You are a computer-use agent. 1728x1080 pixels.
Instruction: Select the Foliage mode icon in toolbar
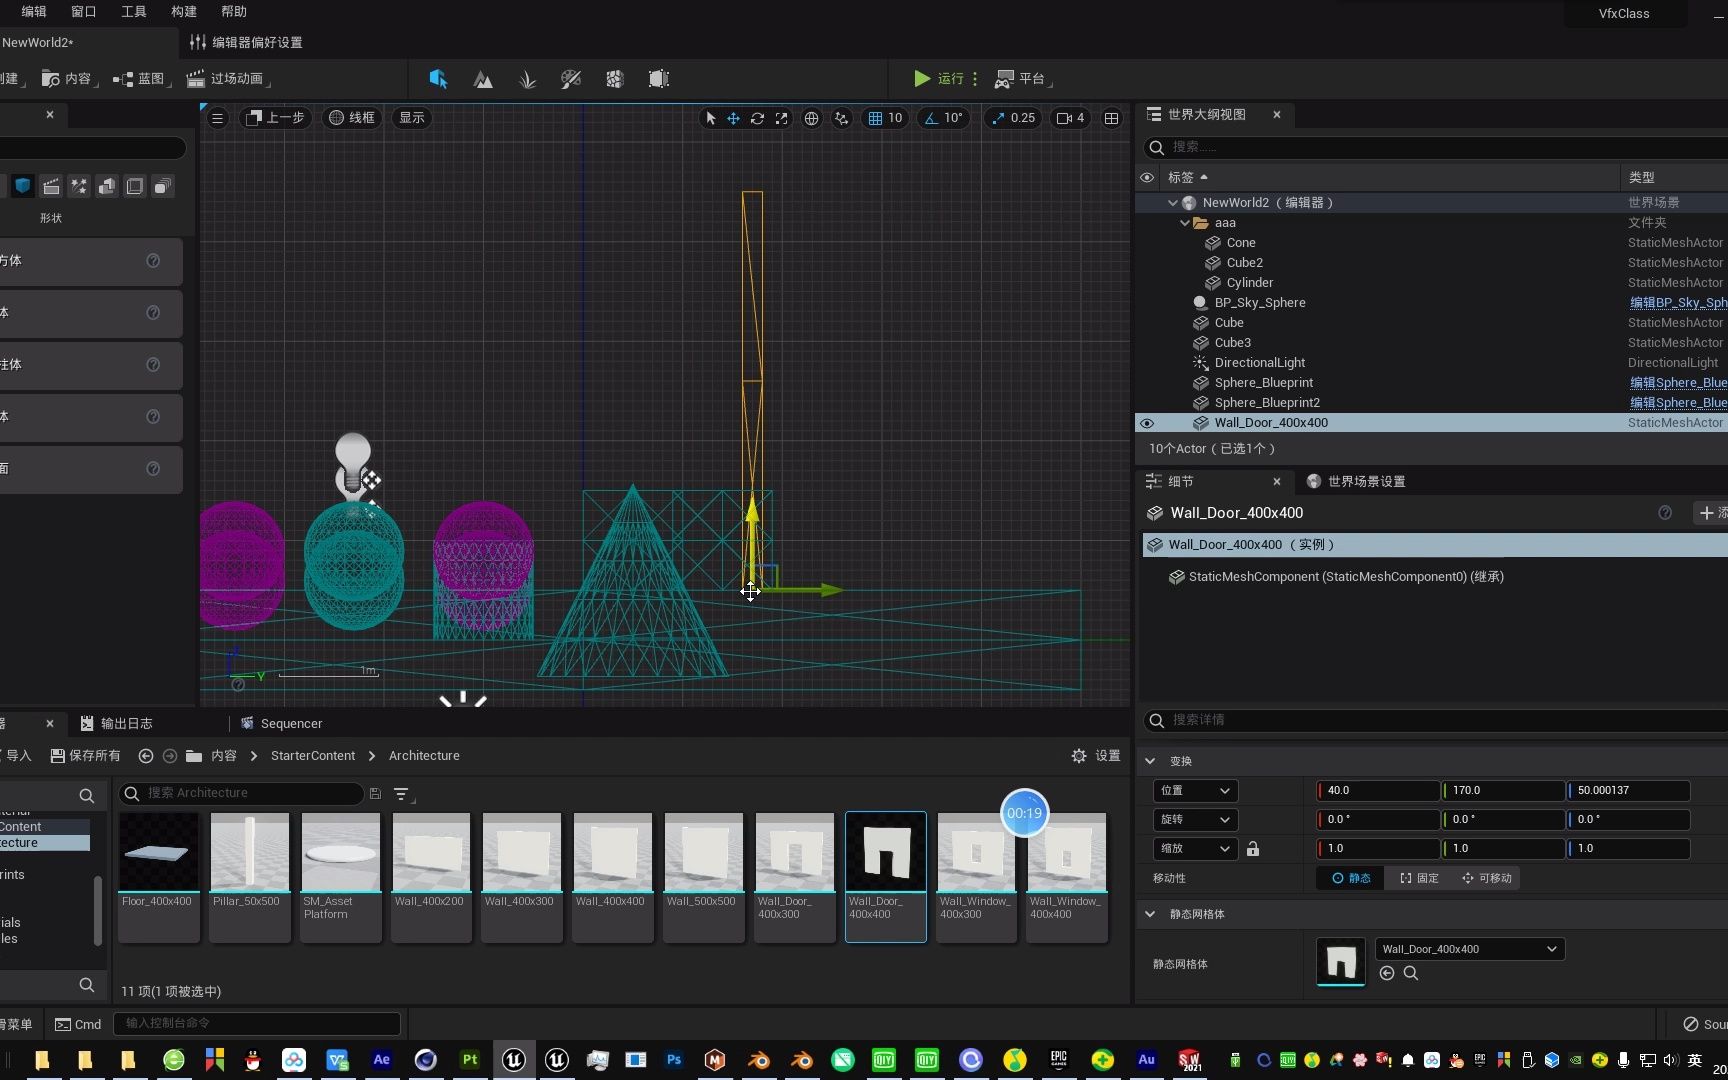(x=527, y=79)
